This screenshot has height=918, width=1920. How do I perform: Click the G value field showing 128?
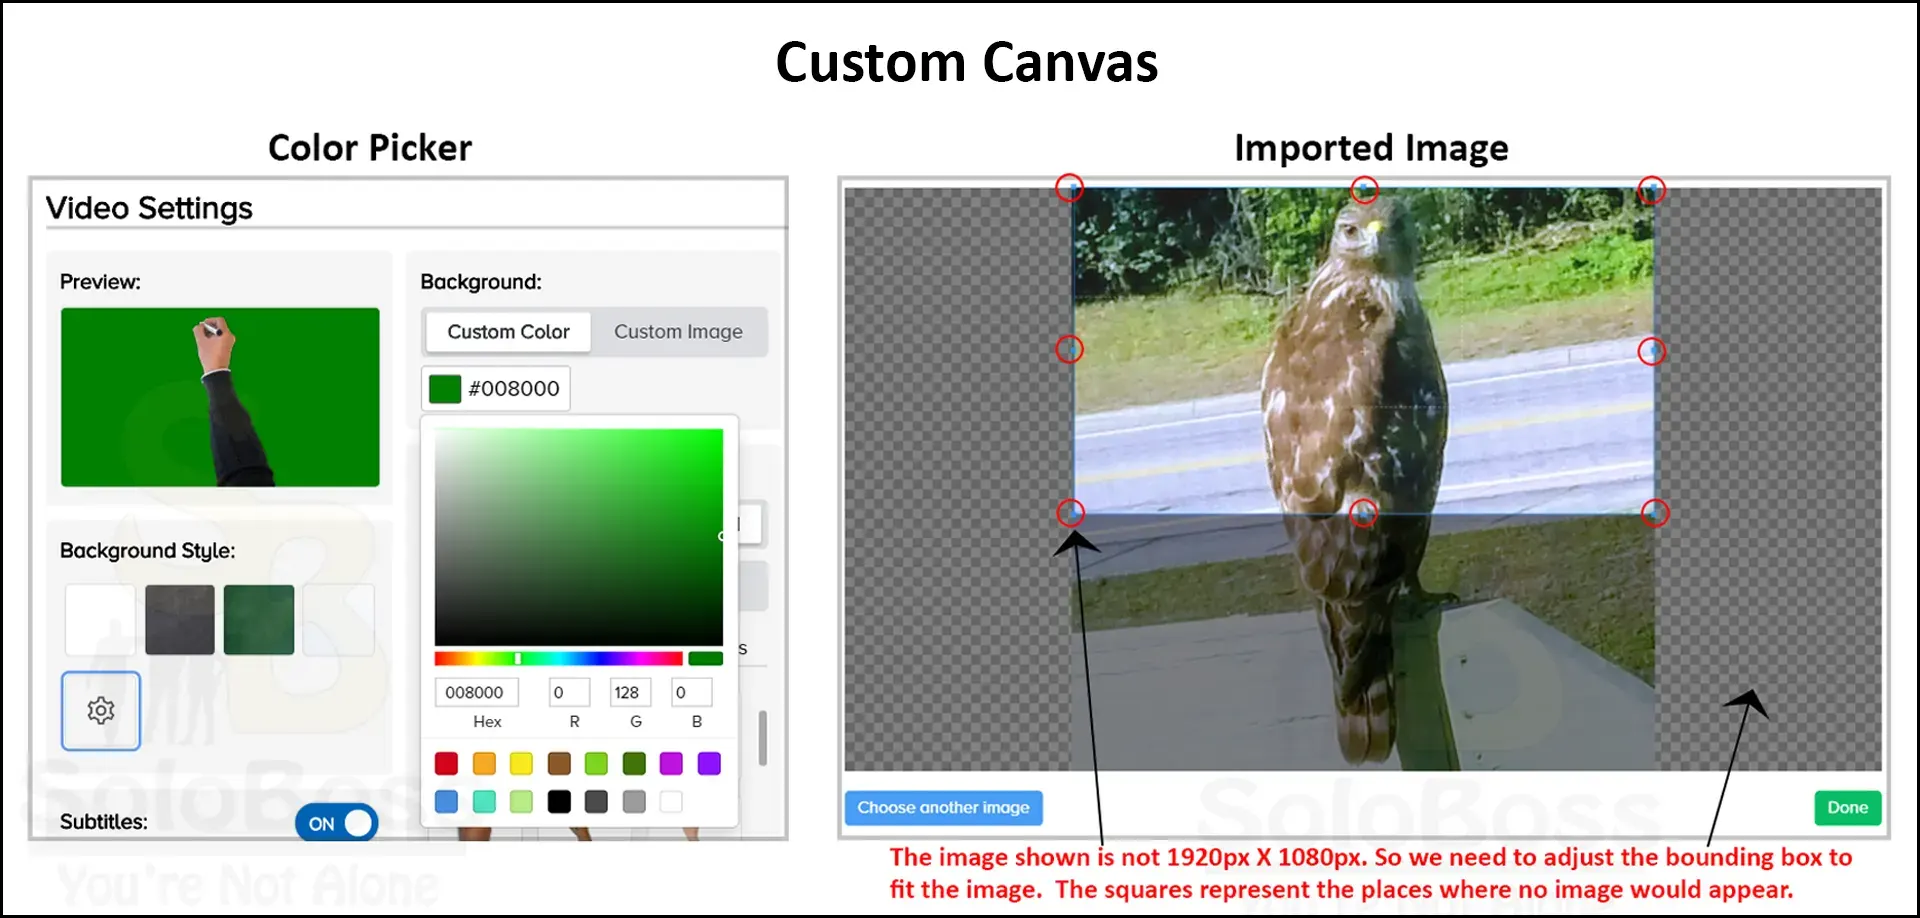point(630,692)
